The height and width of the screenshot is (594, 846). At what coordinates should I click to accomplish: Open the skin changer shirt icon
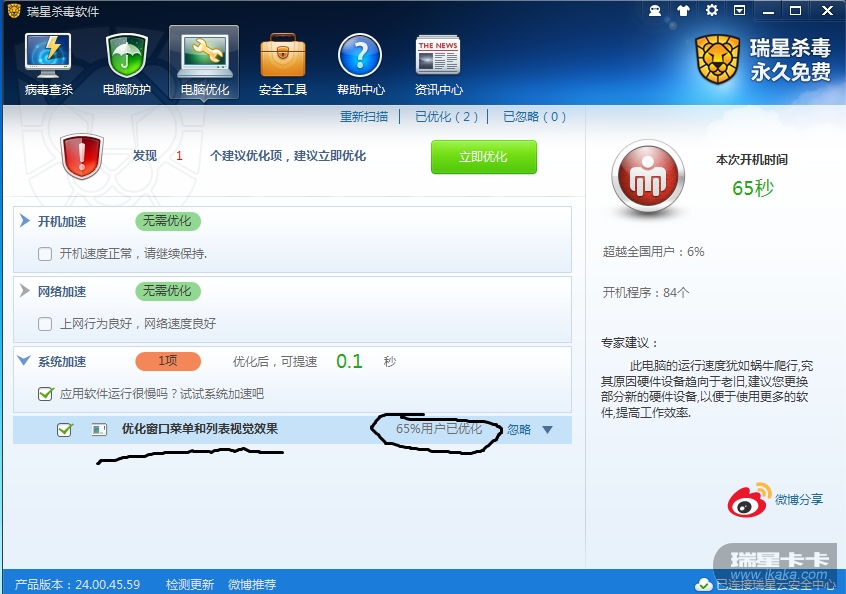(x=684, y=10)
